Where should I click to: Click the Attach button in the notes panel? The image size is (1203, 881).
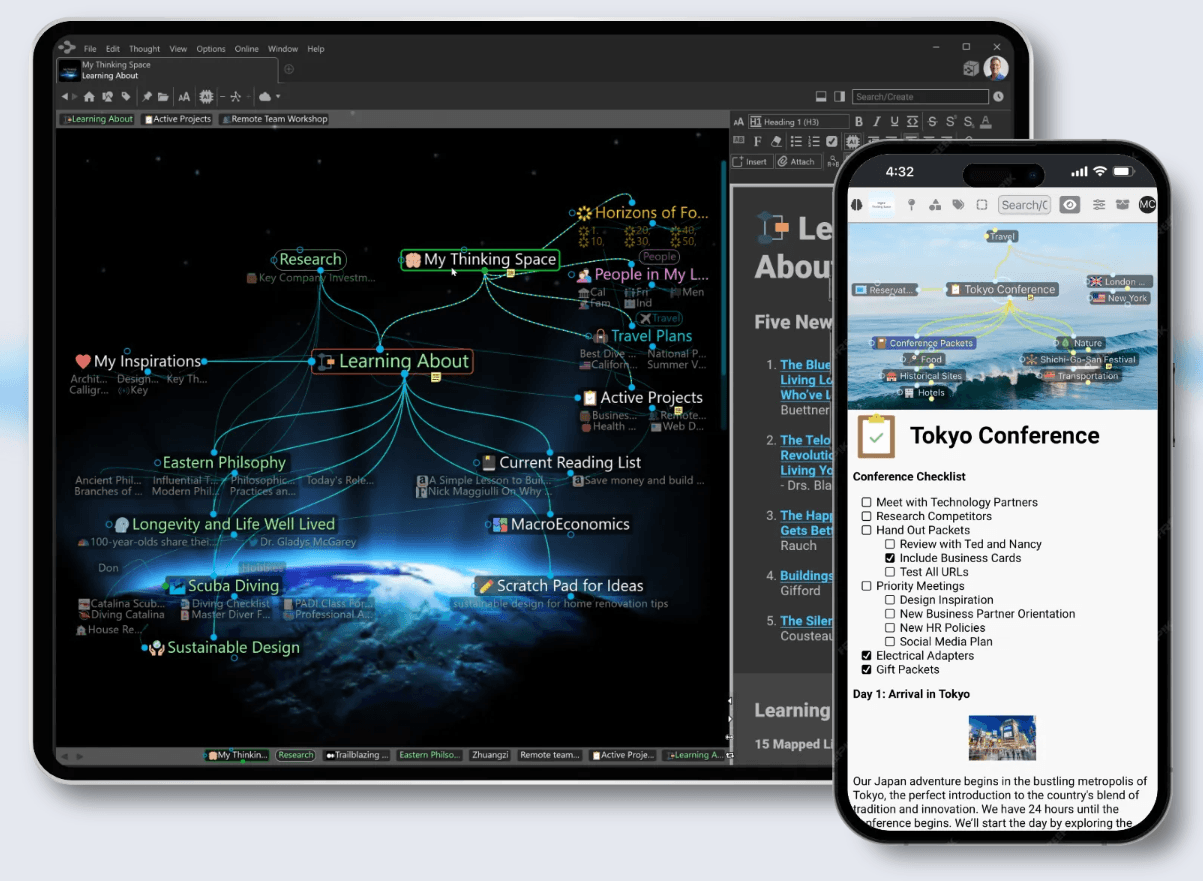click(797, 161)
